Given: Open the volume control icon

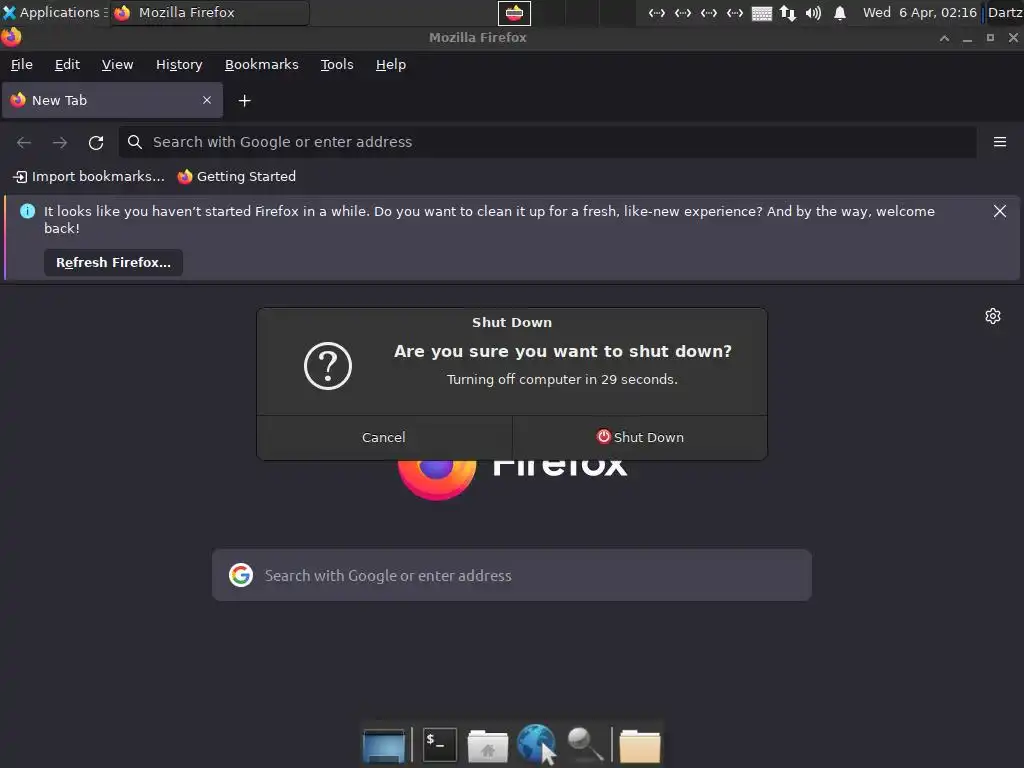Looking at the screenshot, I should point(814,13).
